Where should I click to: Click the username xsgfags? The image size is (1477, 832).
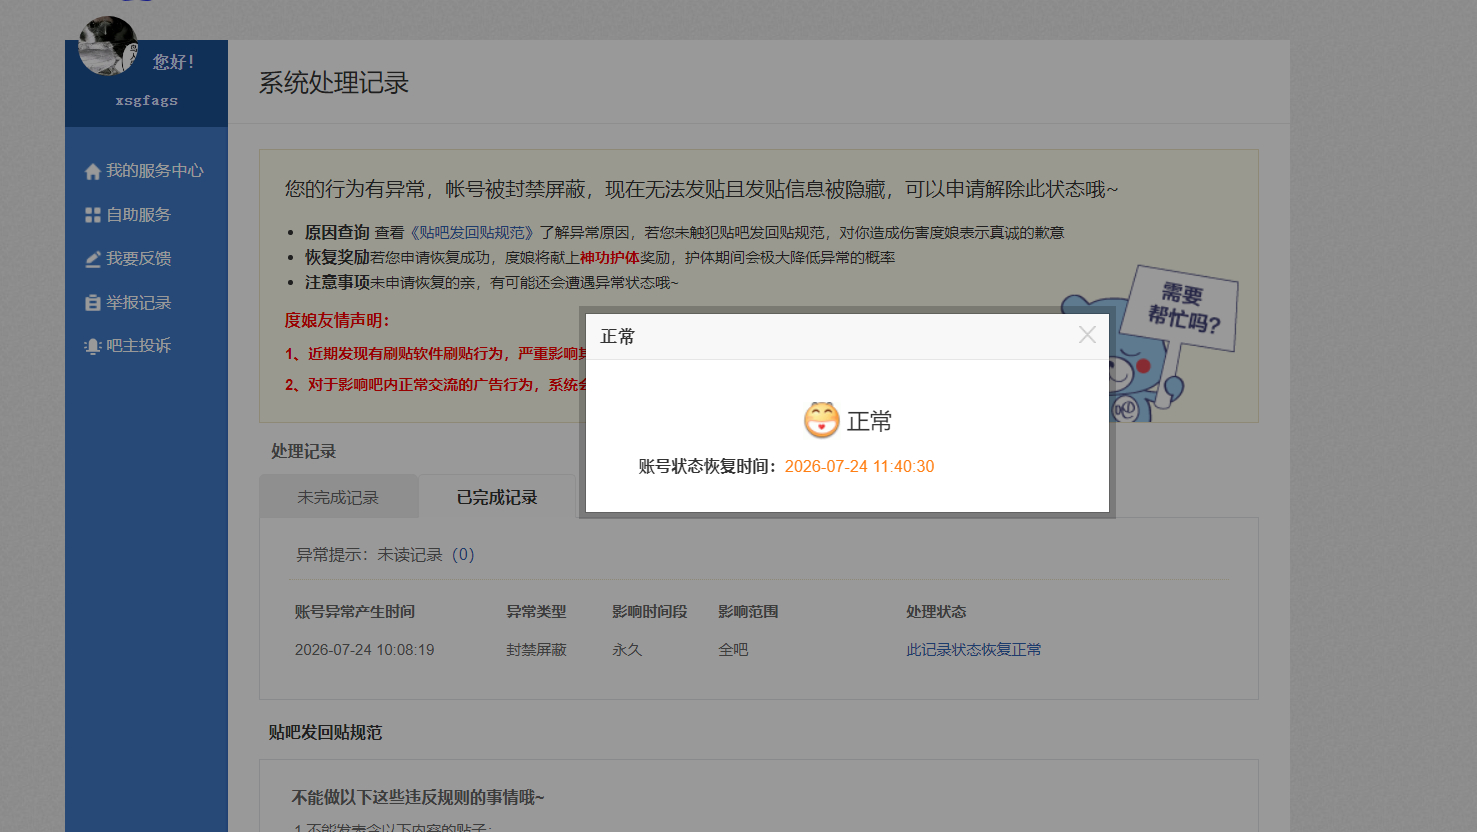[x=147, y=100]
